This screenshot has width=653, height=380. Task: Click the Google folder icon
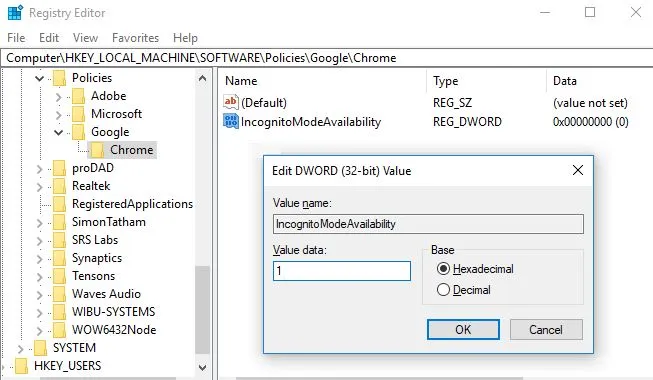tap(78, 132)
